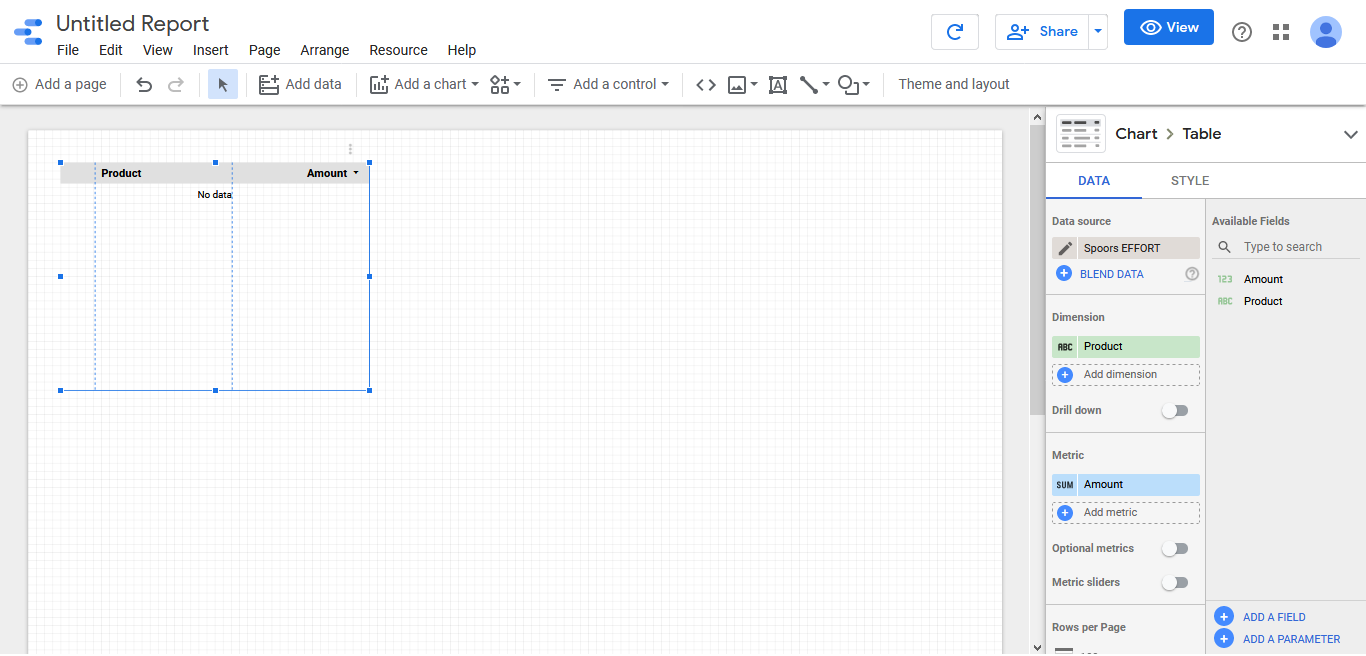The height and width of the screenshot is (656, 1366).
Task: Open the Google apps grid
Action: pos(1281,32)
